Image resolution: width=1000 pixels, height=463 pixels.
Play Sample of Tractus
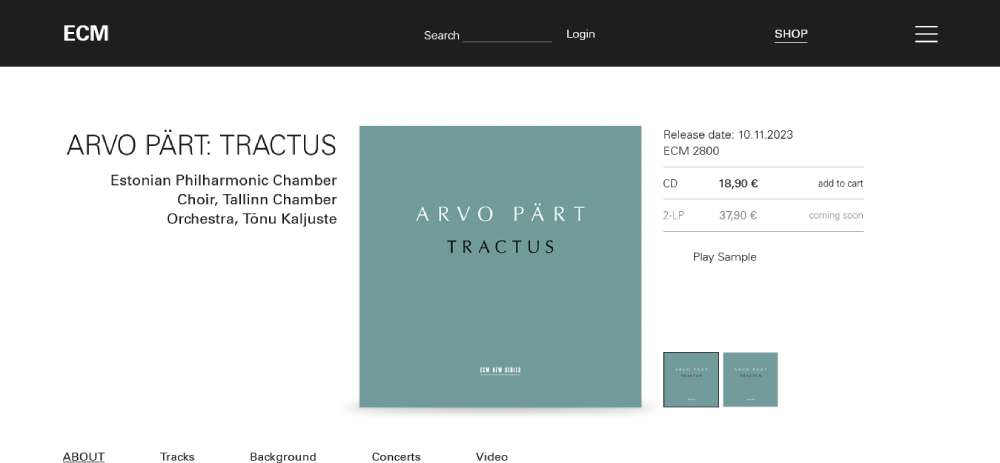pyautogui.click(x=724, y=257)
